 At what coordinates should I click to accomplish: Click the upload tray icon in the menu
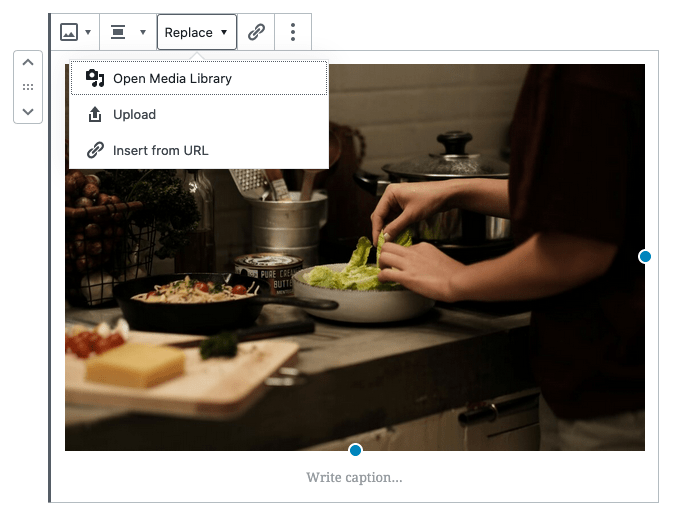click(95, 114)
